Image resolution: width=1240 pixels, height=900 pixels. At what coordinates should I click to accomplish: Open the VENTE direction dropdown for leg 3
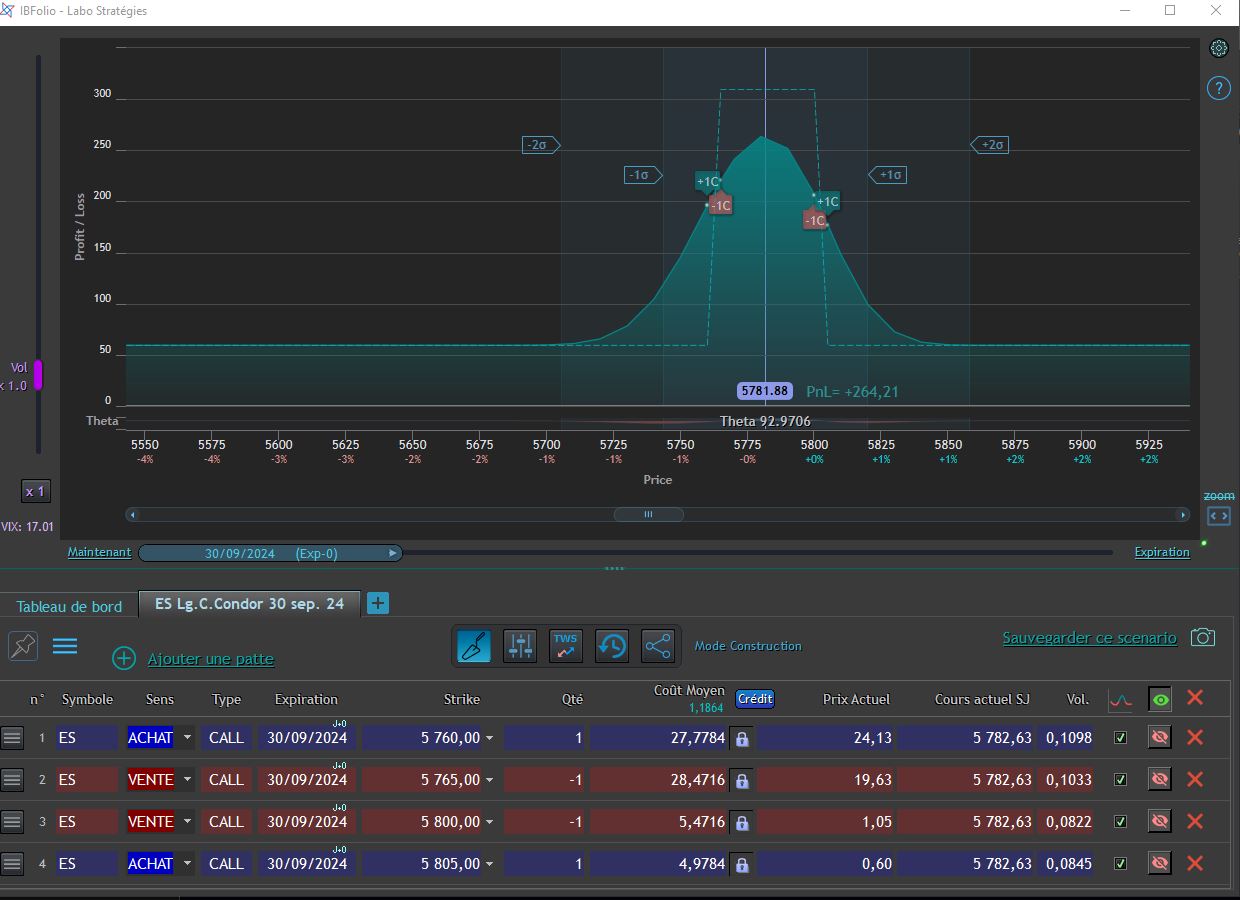tap(187, 822)
